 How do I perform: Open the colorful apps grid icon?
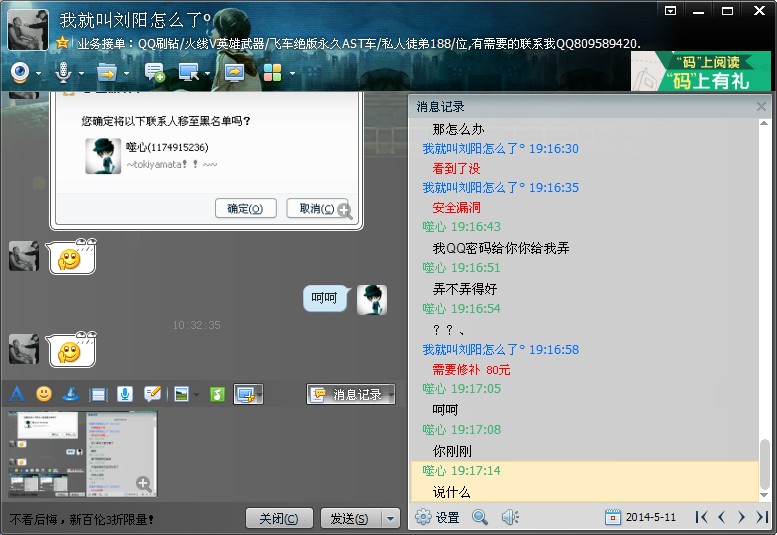coord(273,73)
